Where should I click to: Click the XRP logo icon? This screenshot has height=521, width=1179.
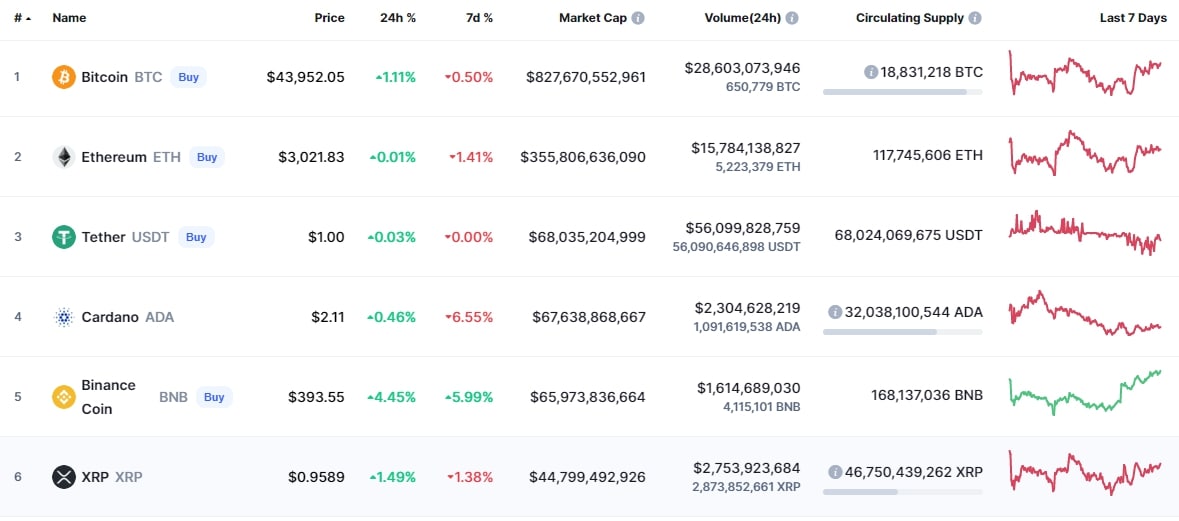coord(64,477)
